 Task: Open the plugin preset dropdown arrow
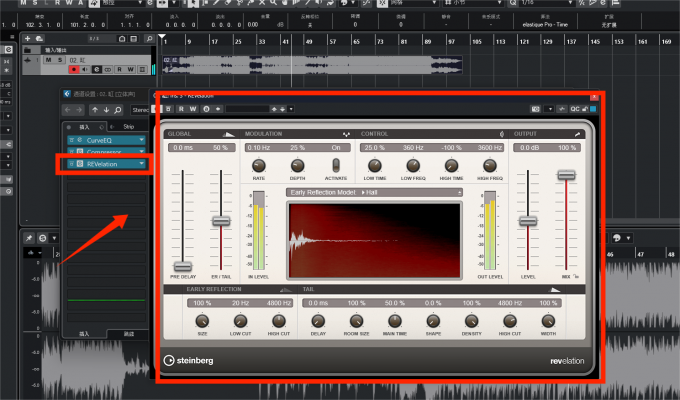pyautogui.click(x=291, y=109)
